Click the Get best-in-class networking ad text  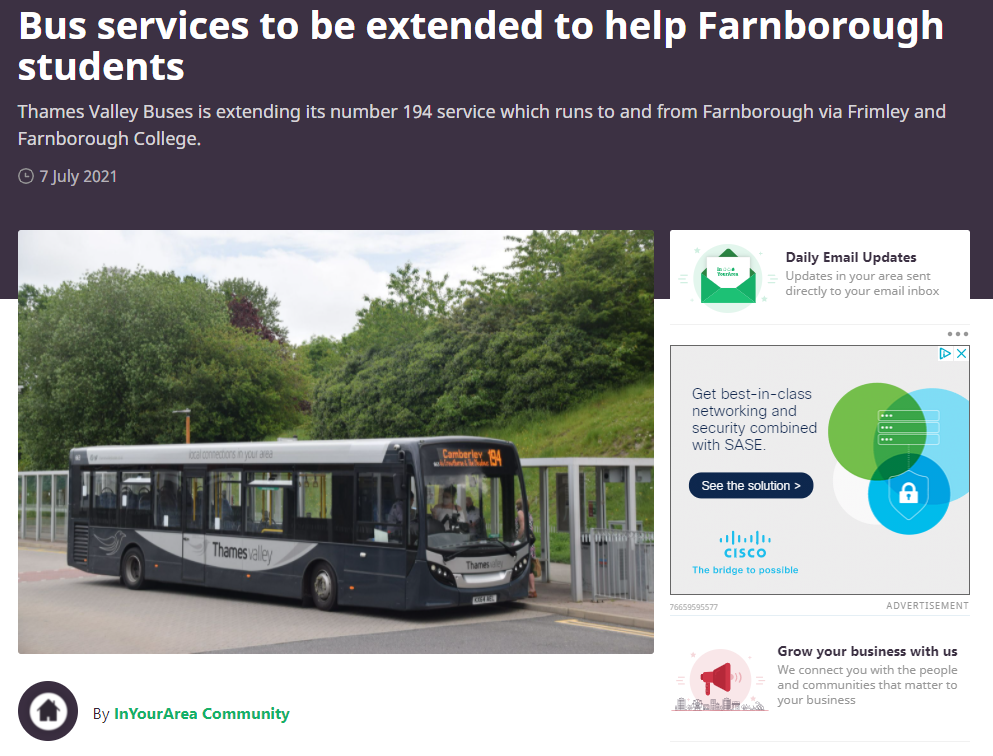[x=754, y=419]
